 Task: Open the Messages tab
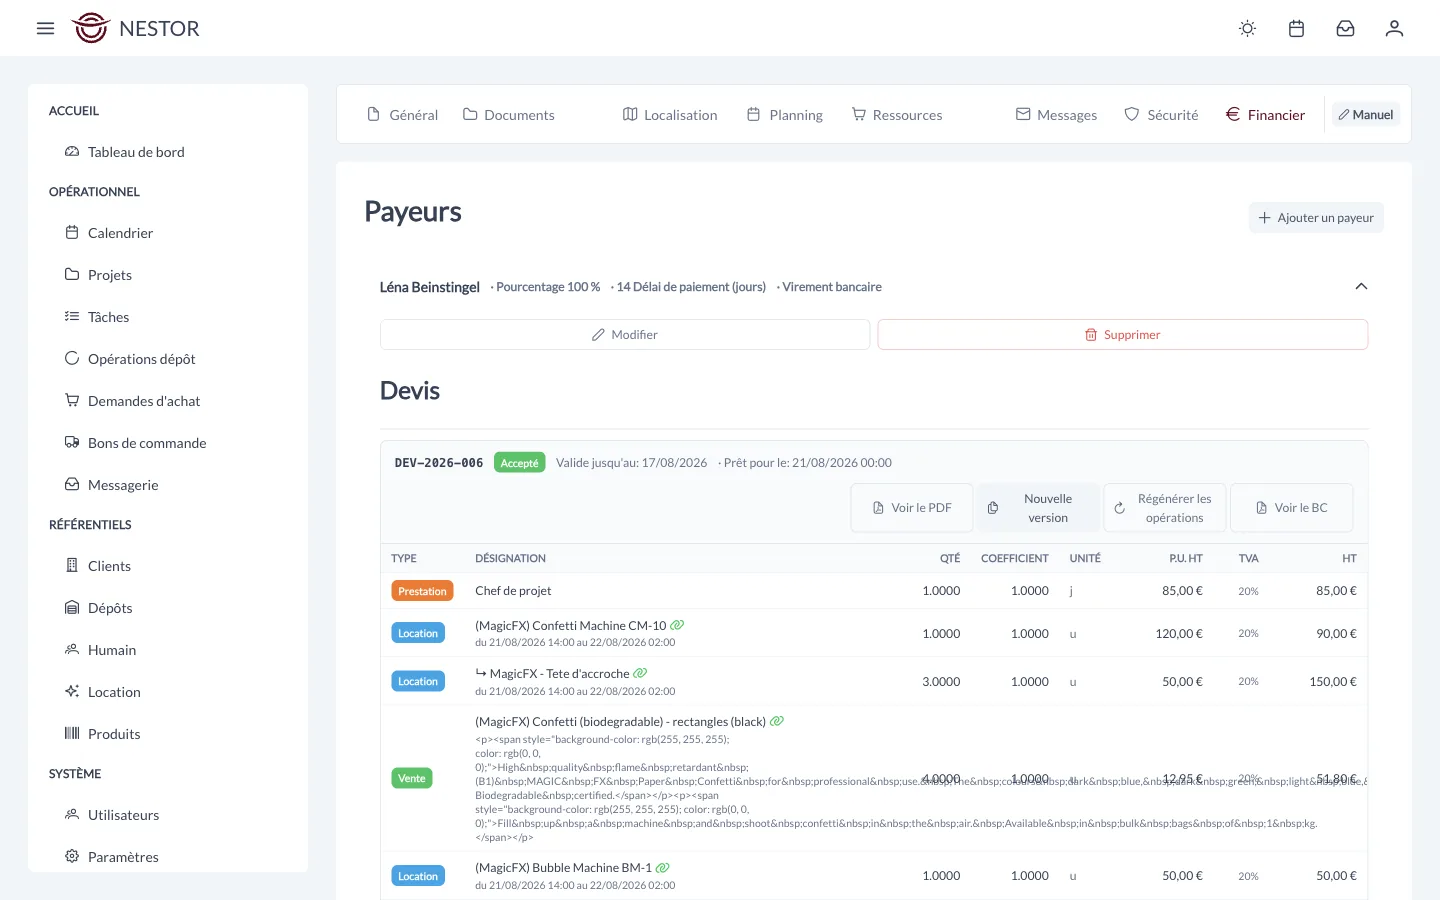1056,115
